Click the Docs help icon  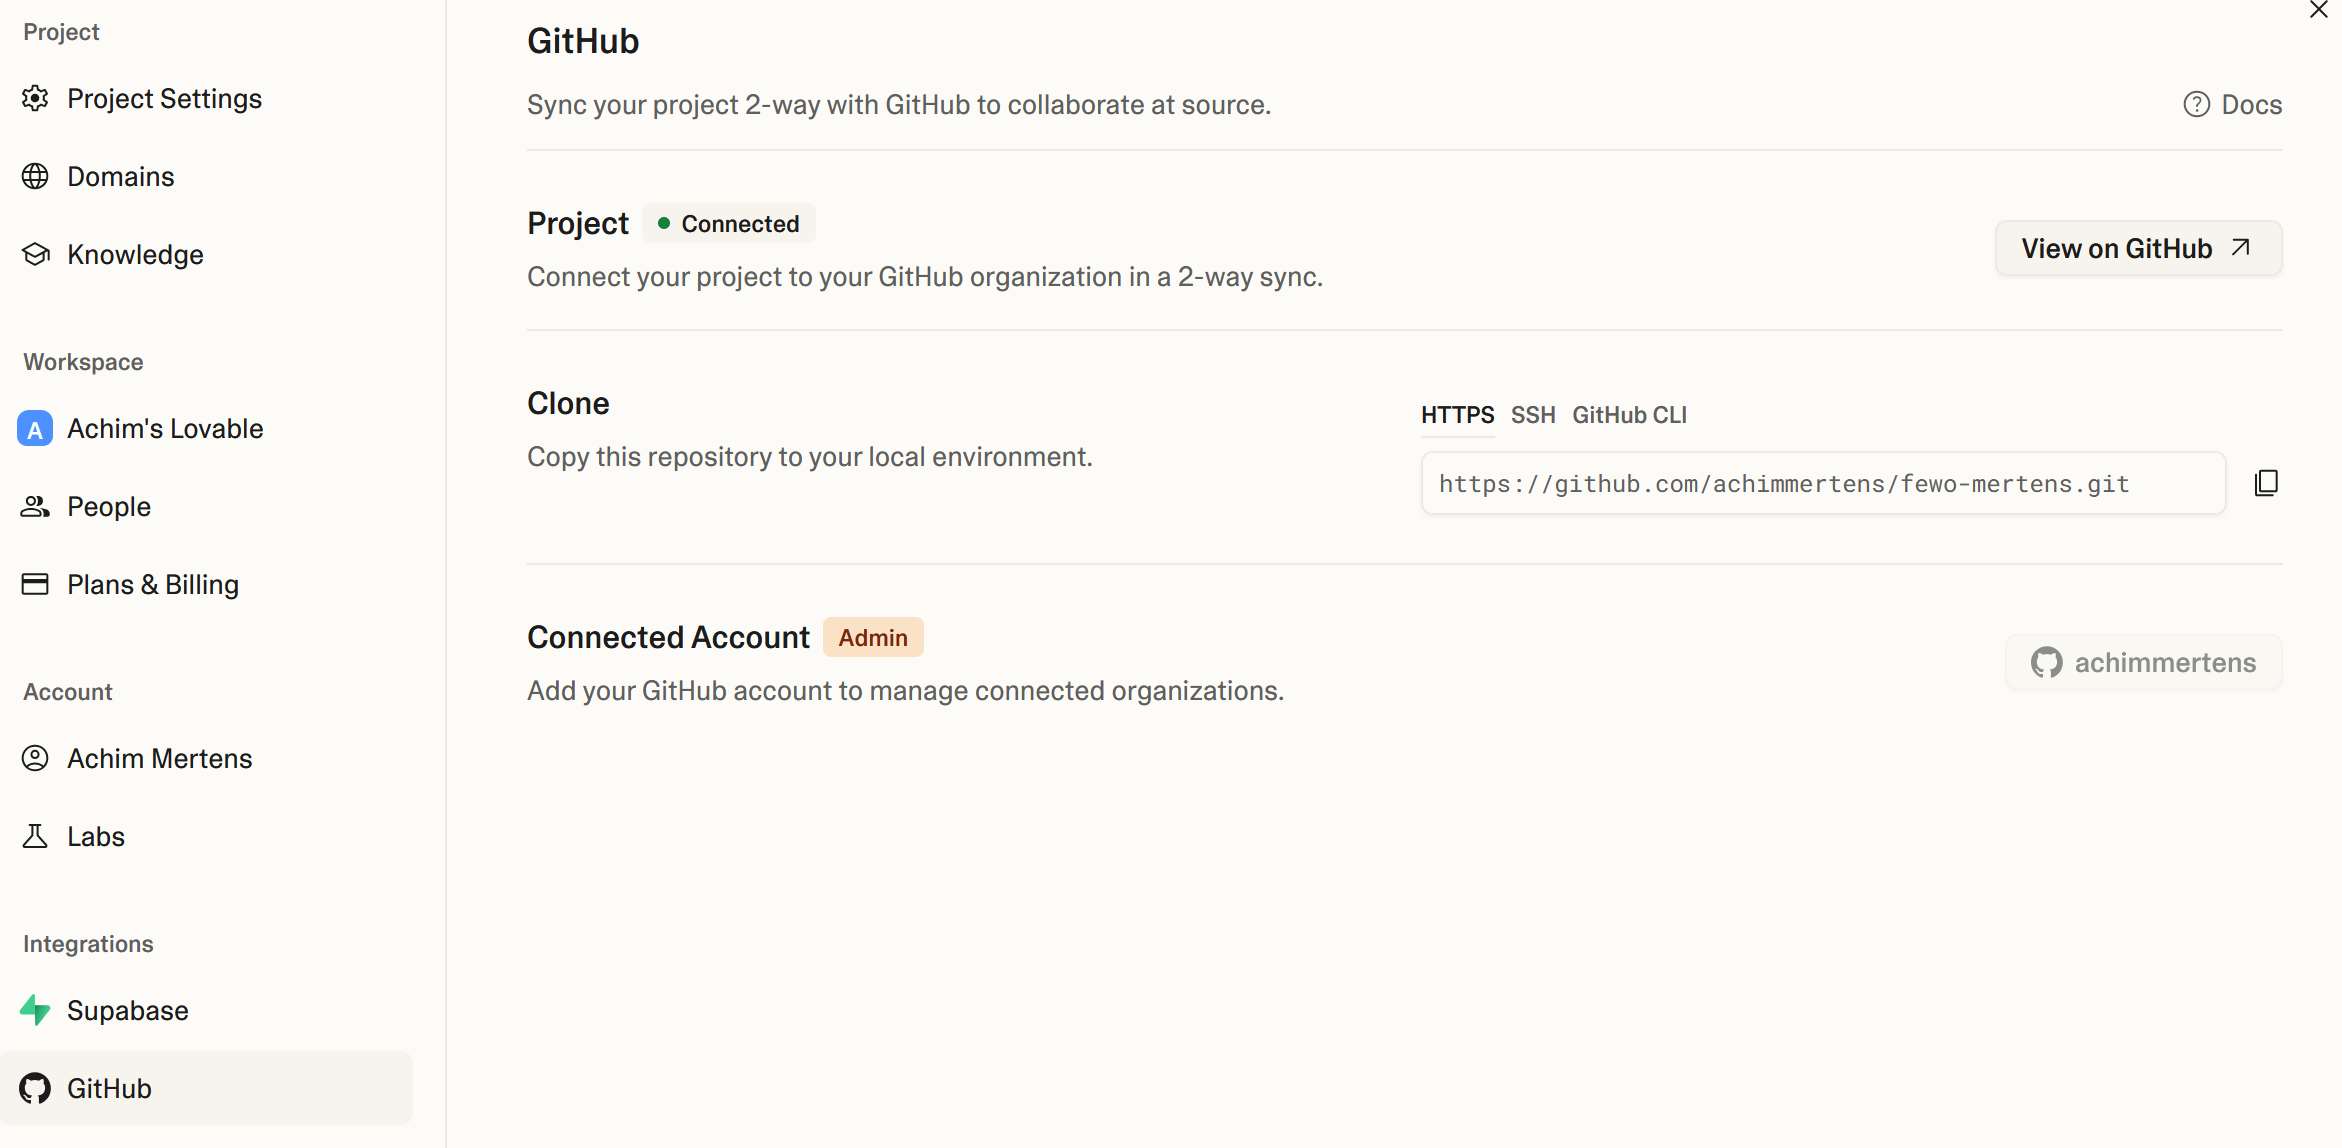(2196, 104)
